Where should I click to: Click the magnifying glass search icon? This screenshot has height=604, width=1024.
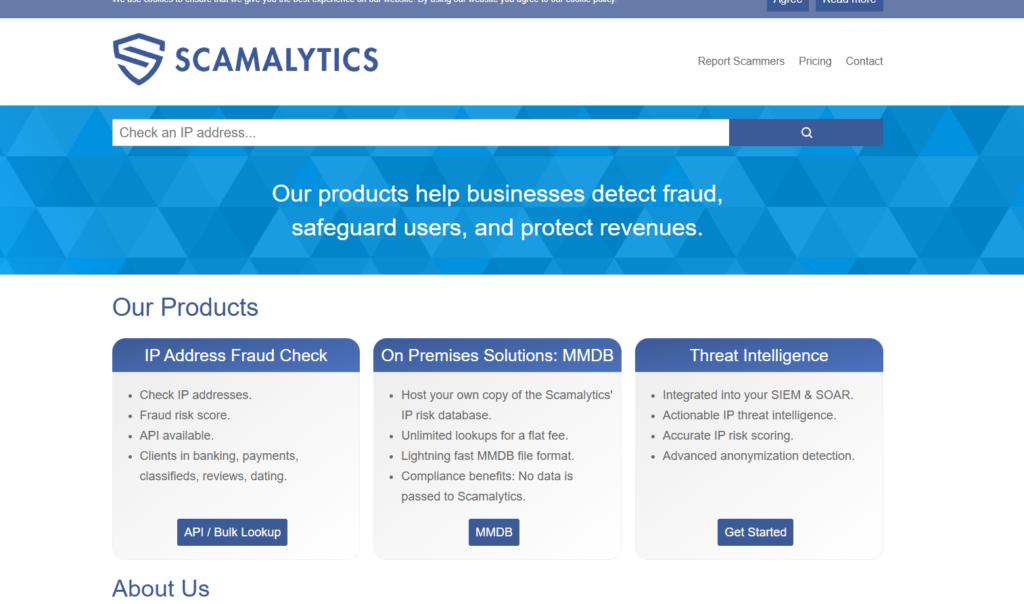(x=806, y=132)
